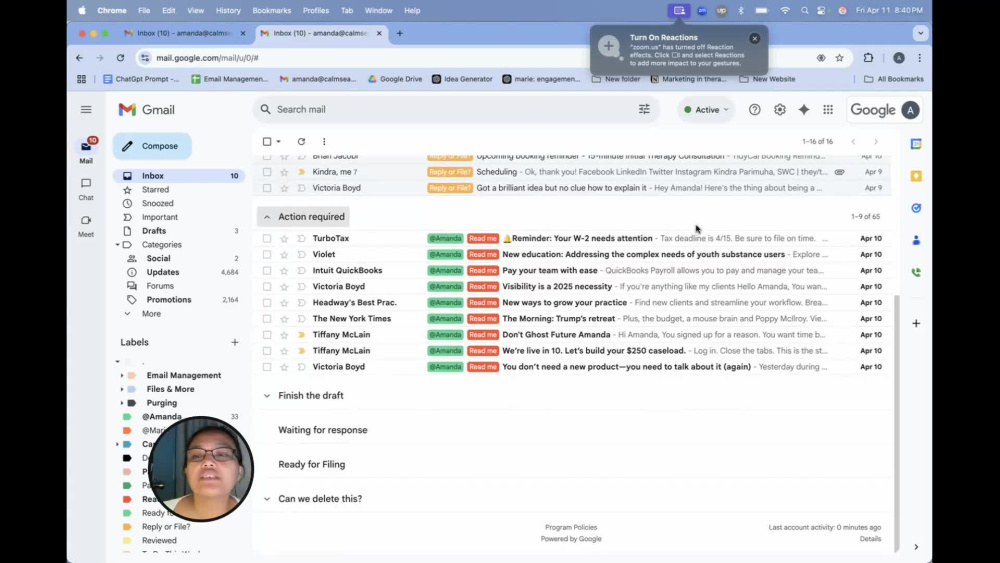Click the Gemini sparkle icon
Image resolution: width=1000 pixels, height=563 pixels.
(804, 110)
